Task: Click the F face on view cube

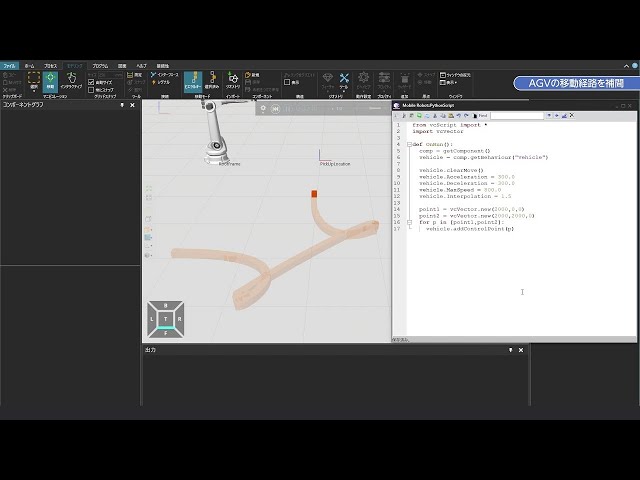Action: click(165, 333)
